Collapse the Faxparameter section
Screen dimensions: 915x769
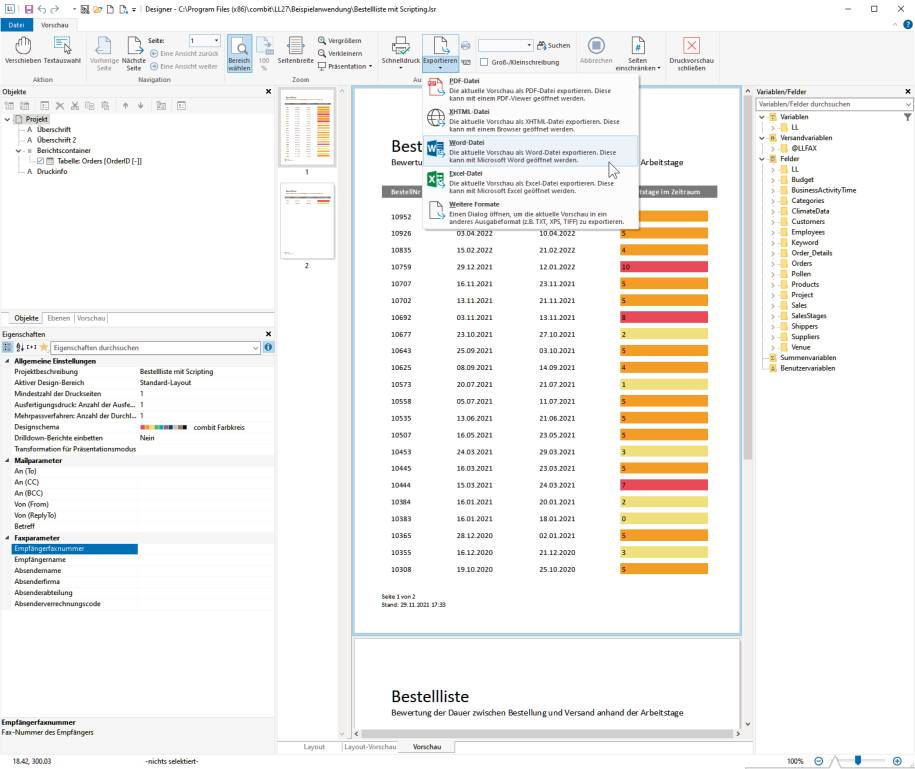tap(7, 538)
